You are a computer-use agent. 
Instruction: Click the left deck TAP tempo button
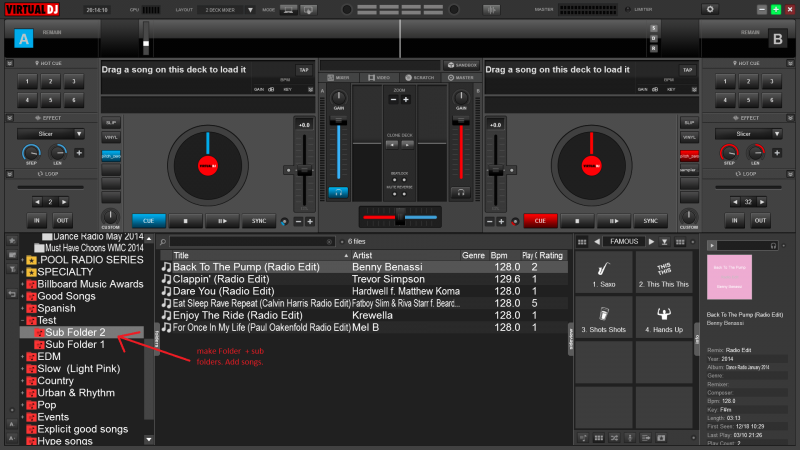pos(304,70)
